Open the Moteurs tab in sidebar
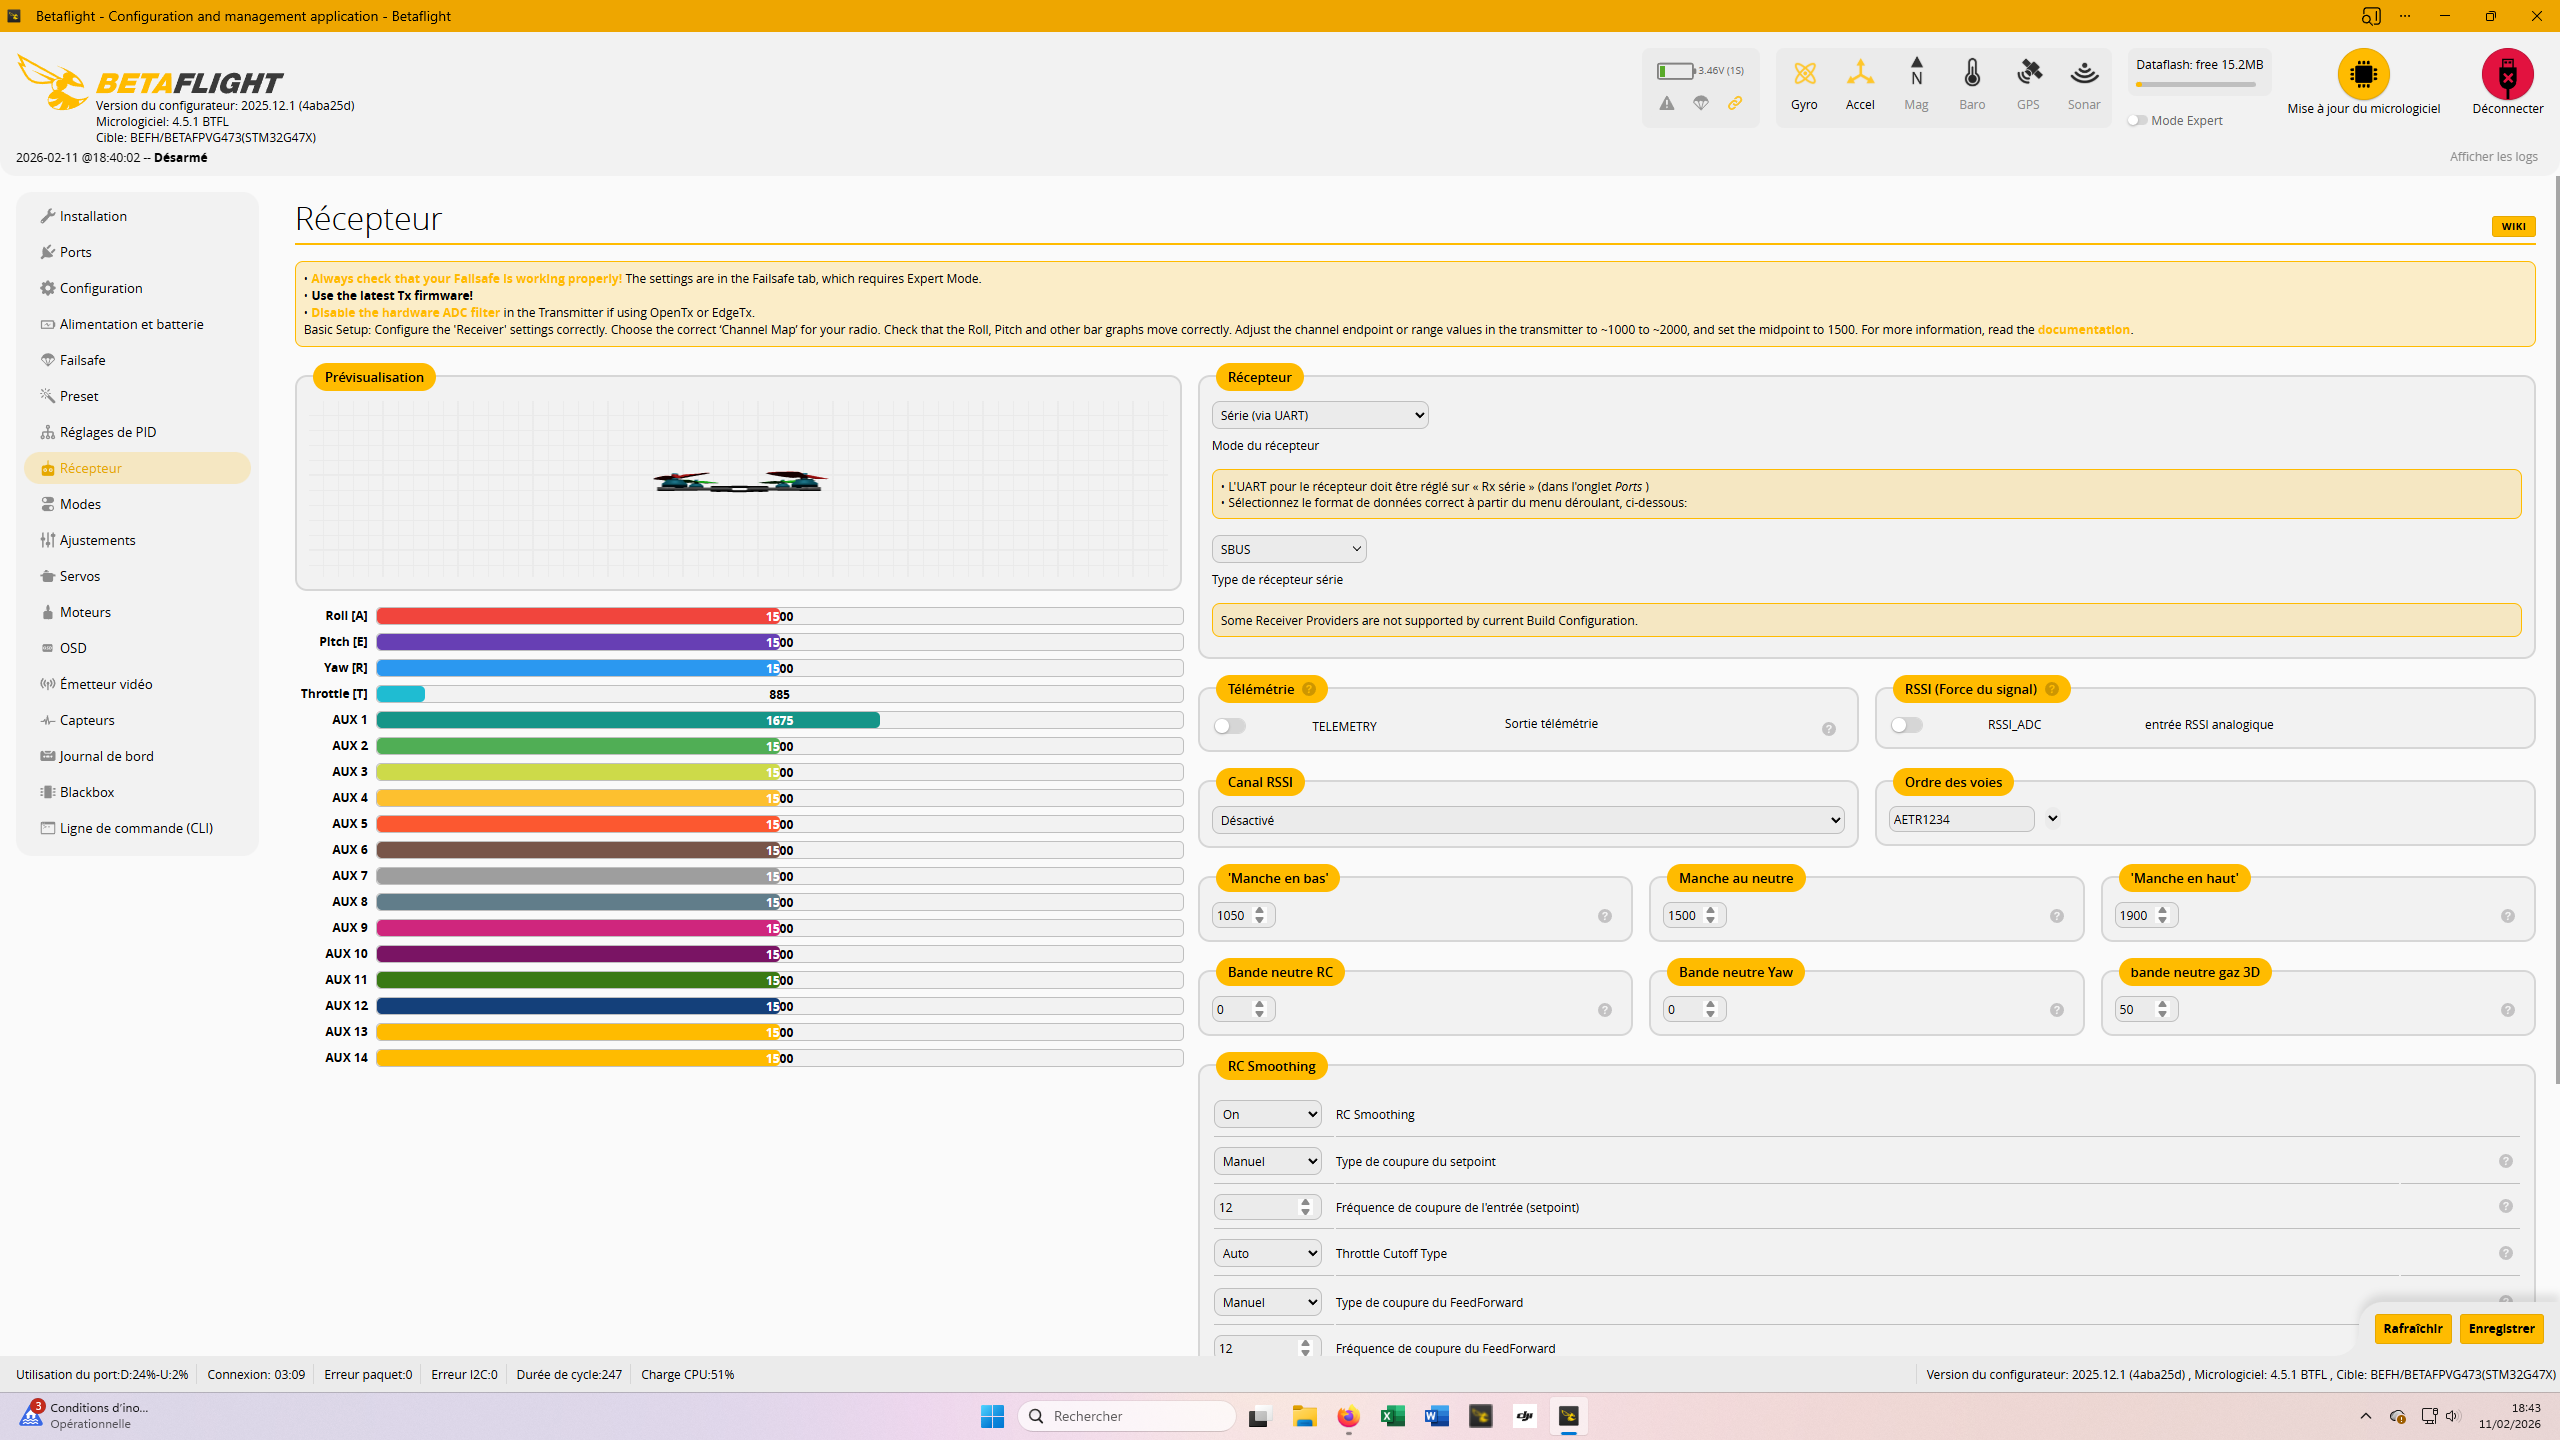 85,612
